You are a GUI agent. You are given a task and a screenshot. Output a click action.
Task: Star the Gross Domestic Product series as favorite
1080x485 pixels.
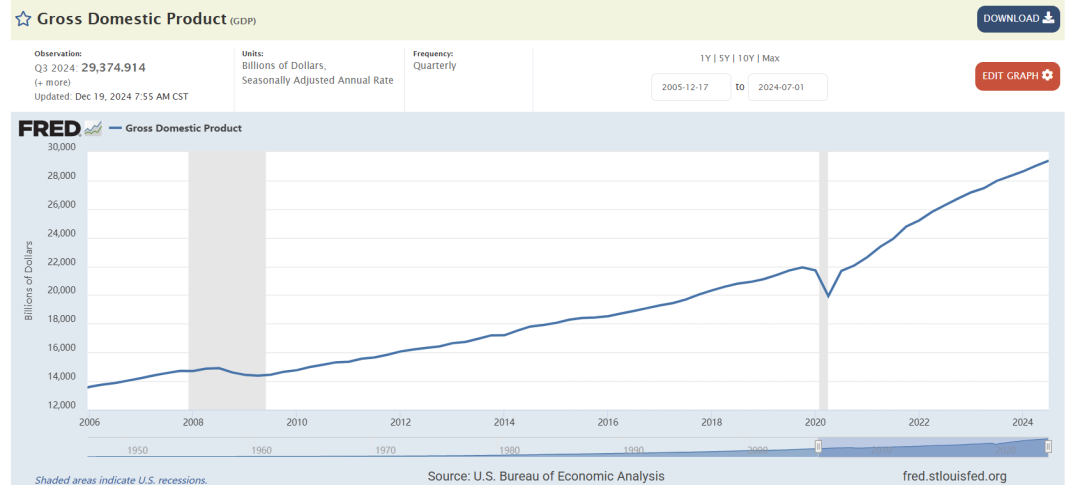(x=23, y=19)
